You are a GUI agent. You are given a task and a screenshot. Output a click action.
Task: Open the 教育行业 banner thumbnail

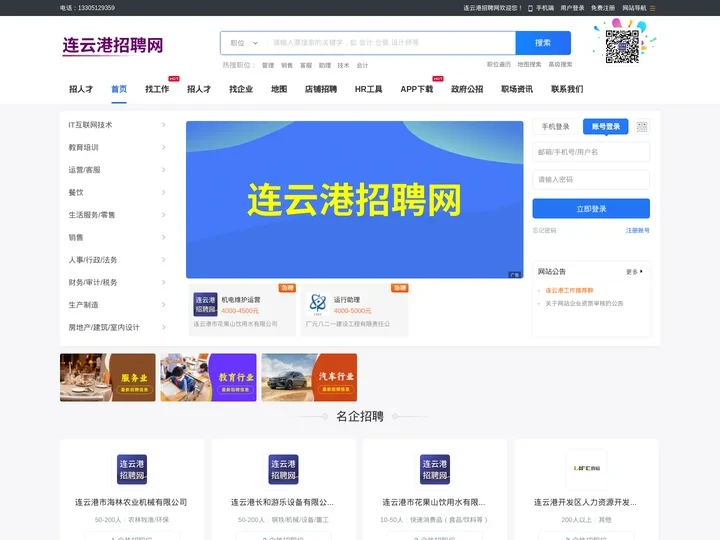click(x=208, y=377)
